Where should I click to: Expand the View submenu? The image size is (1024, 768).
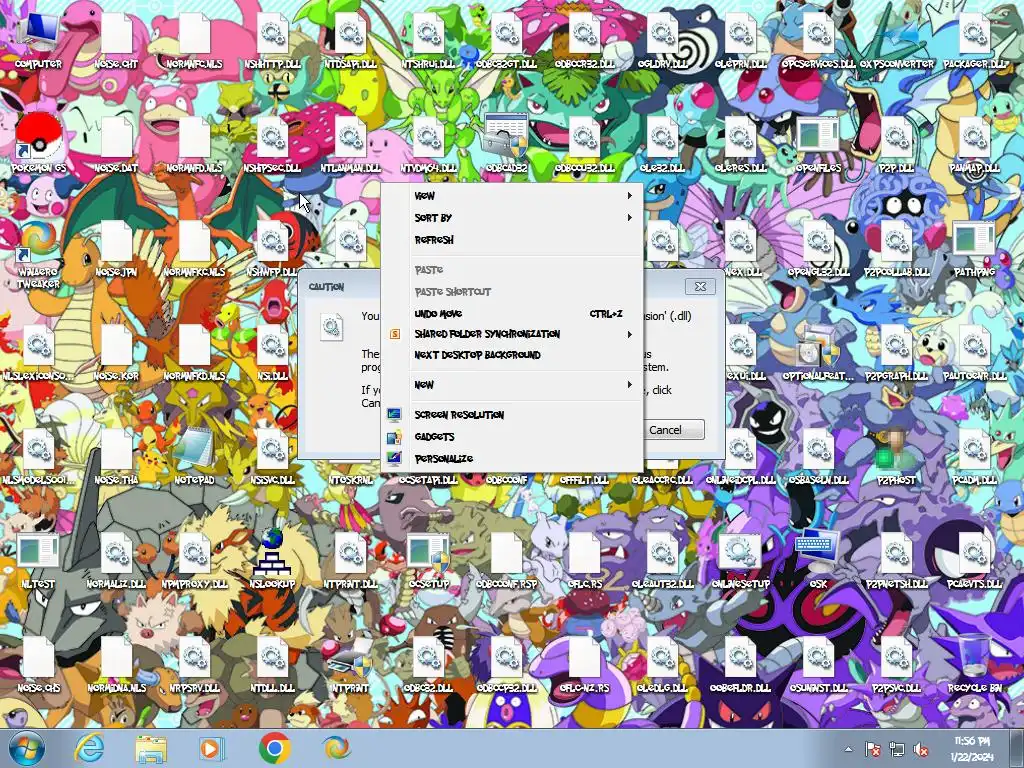(x=512, y=196)
